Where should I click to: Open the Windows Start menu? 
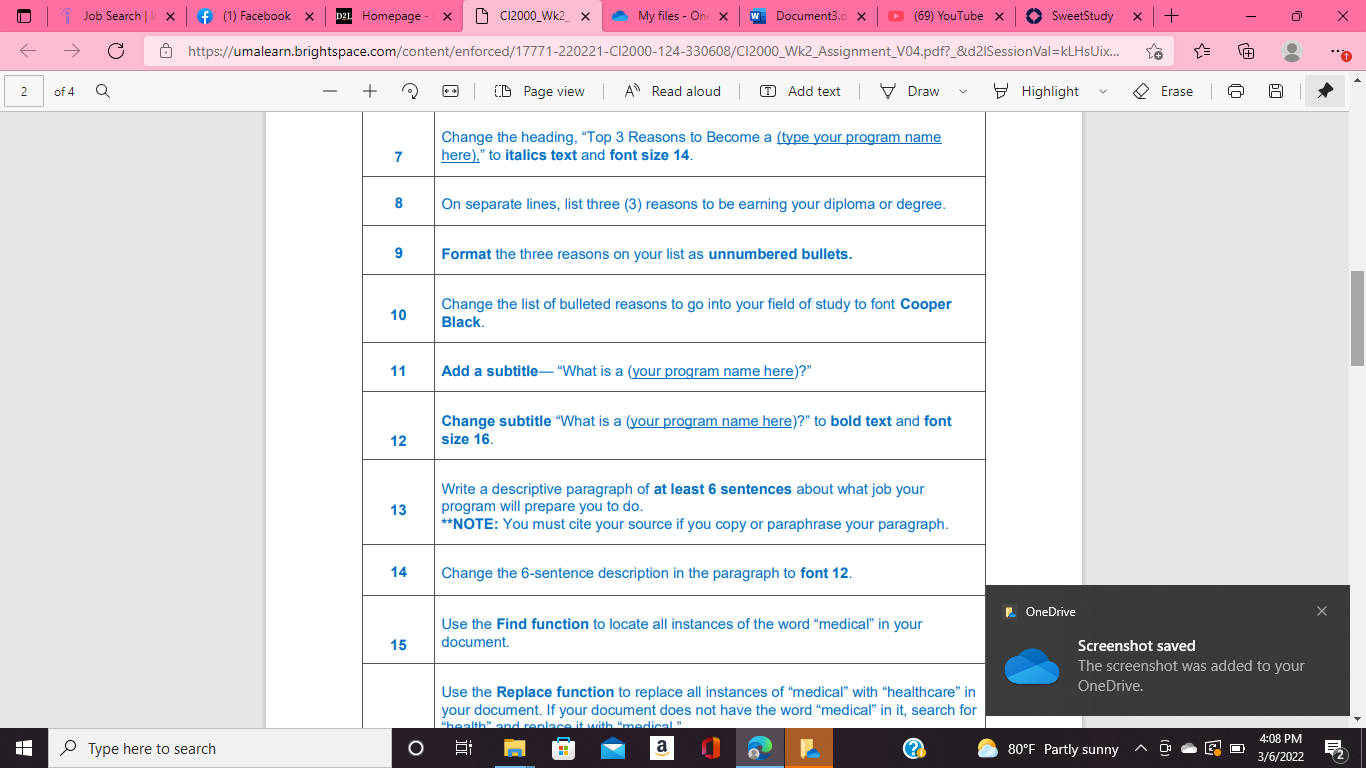[x=24, y=748]
